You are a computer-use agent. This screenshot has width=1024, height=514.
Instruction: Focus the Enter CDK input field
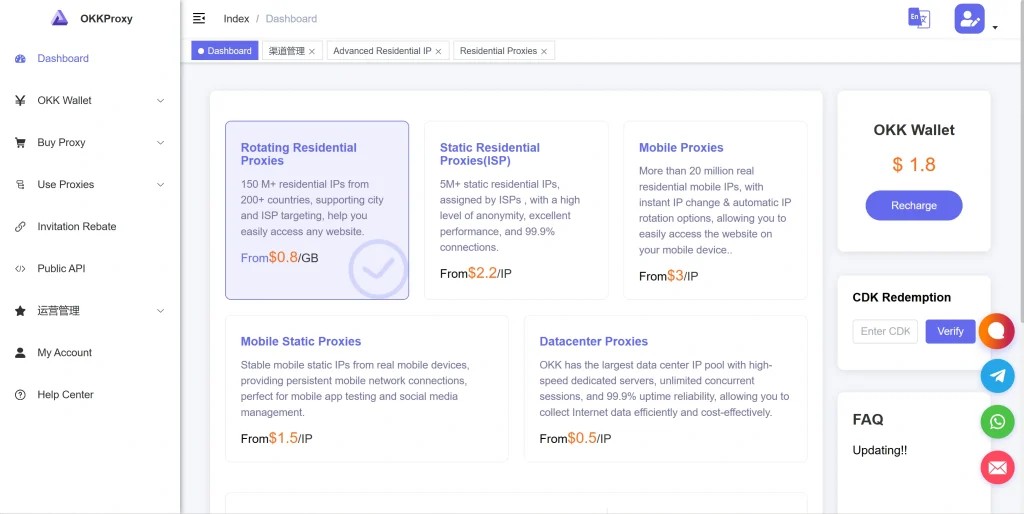point(885,332)
